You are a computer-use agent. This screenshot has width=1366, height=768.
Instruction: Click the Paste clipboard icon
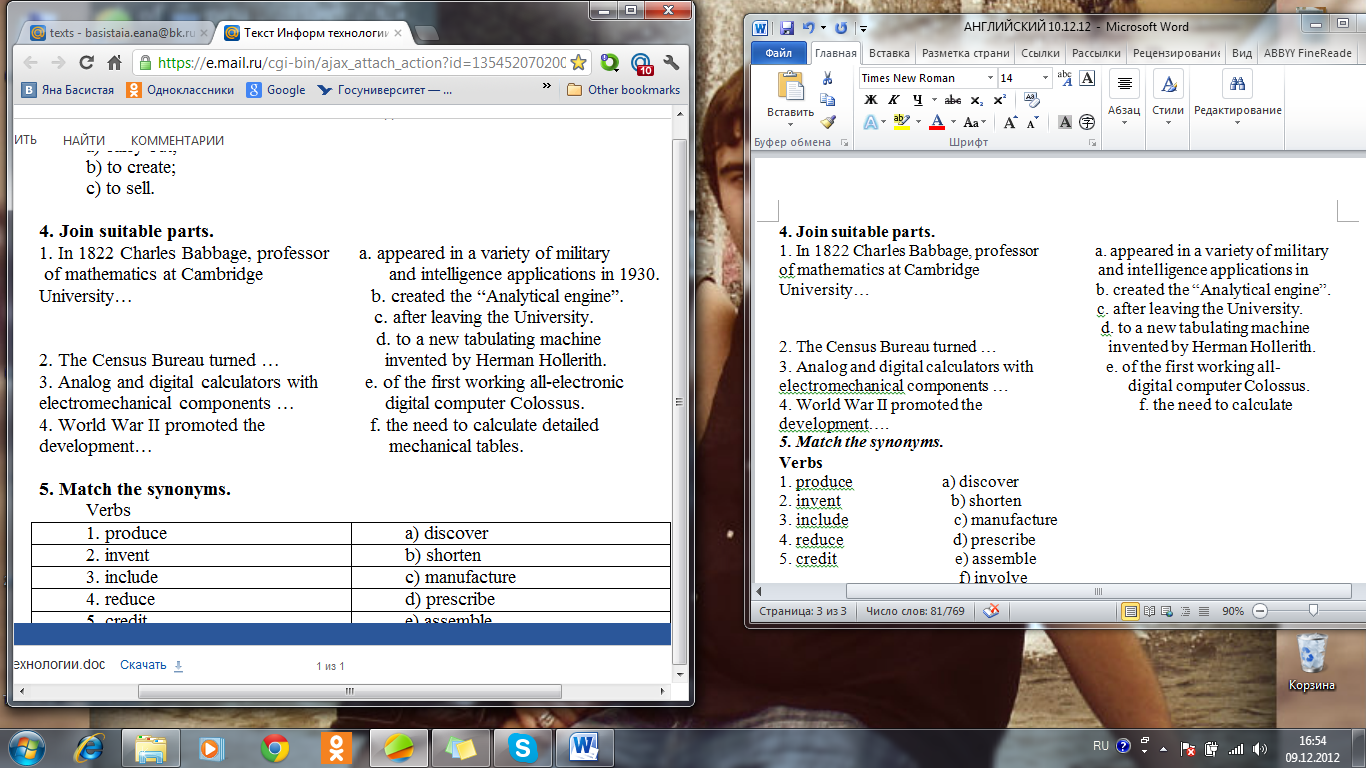pos(790,86)
